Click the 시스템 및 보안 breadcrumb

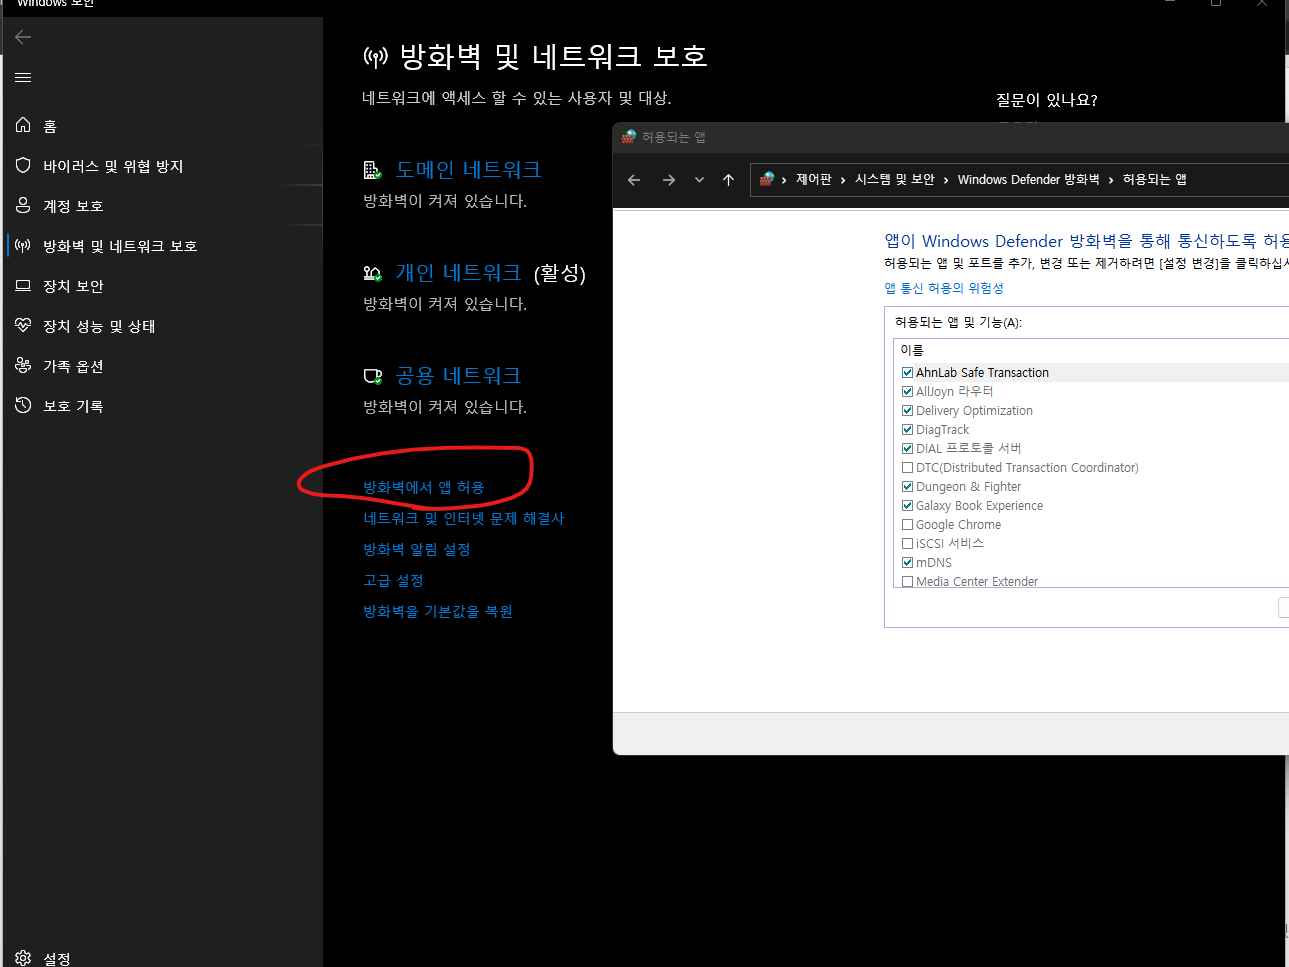(x=895, y=179)
